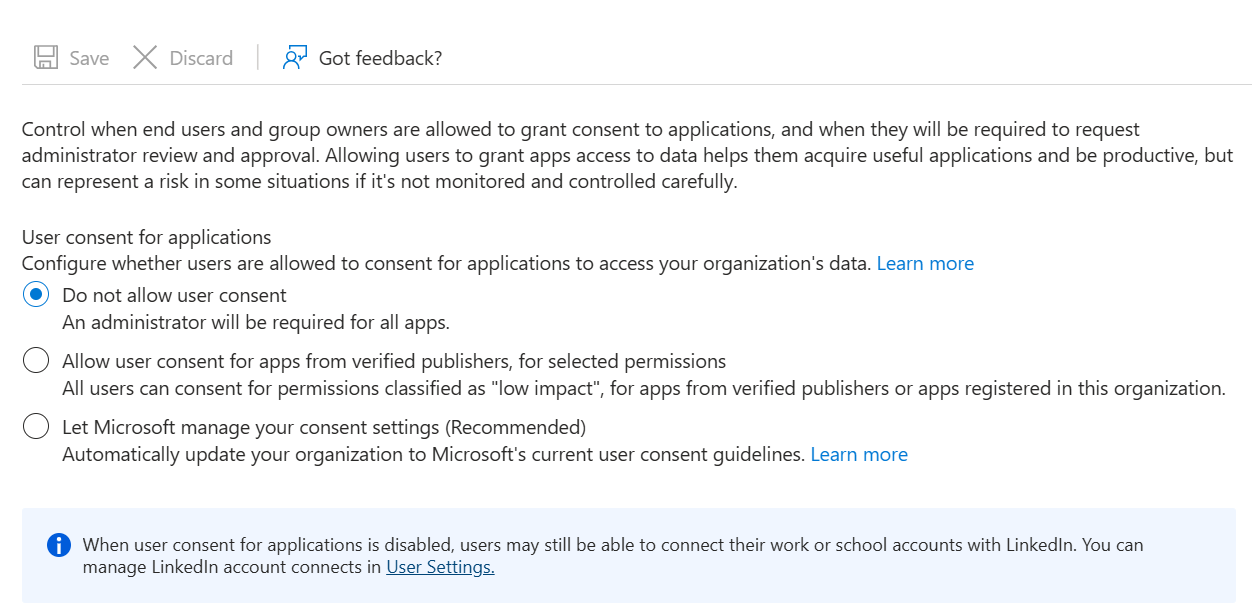Click the 'User consent for applications' heading
Image resolution: width=1252 pixels, height=611 pixels.
146,237
